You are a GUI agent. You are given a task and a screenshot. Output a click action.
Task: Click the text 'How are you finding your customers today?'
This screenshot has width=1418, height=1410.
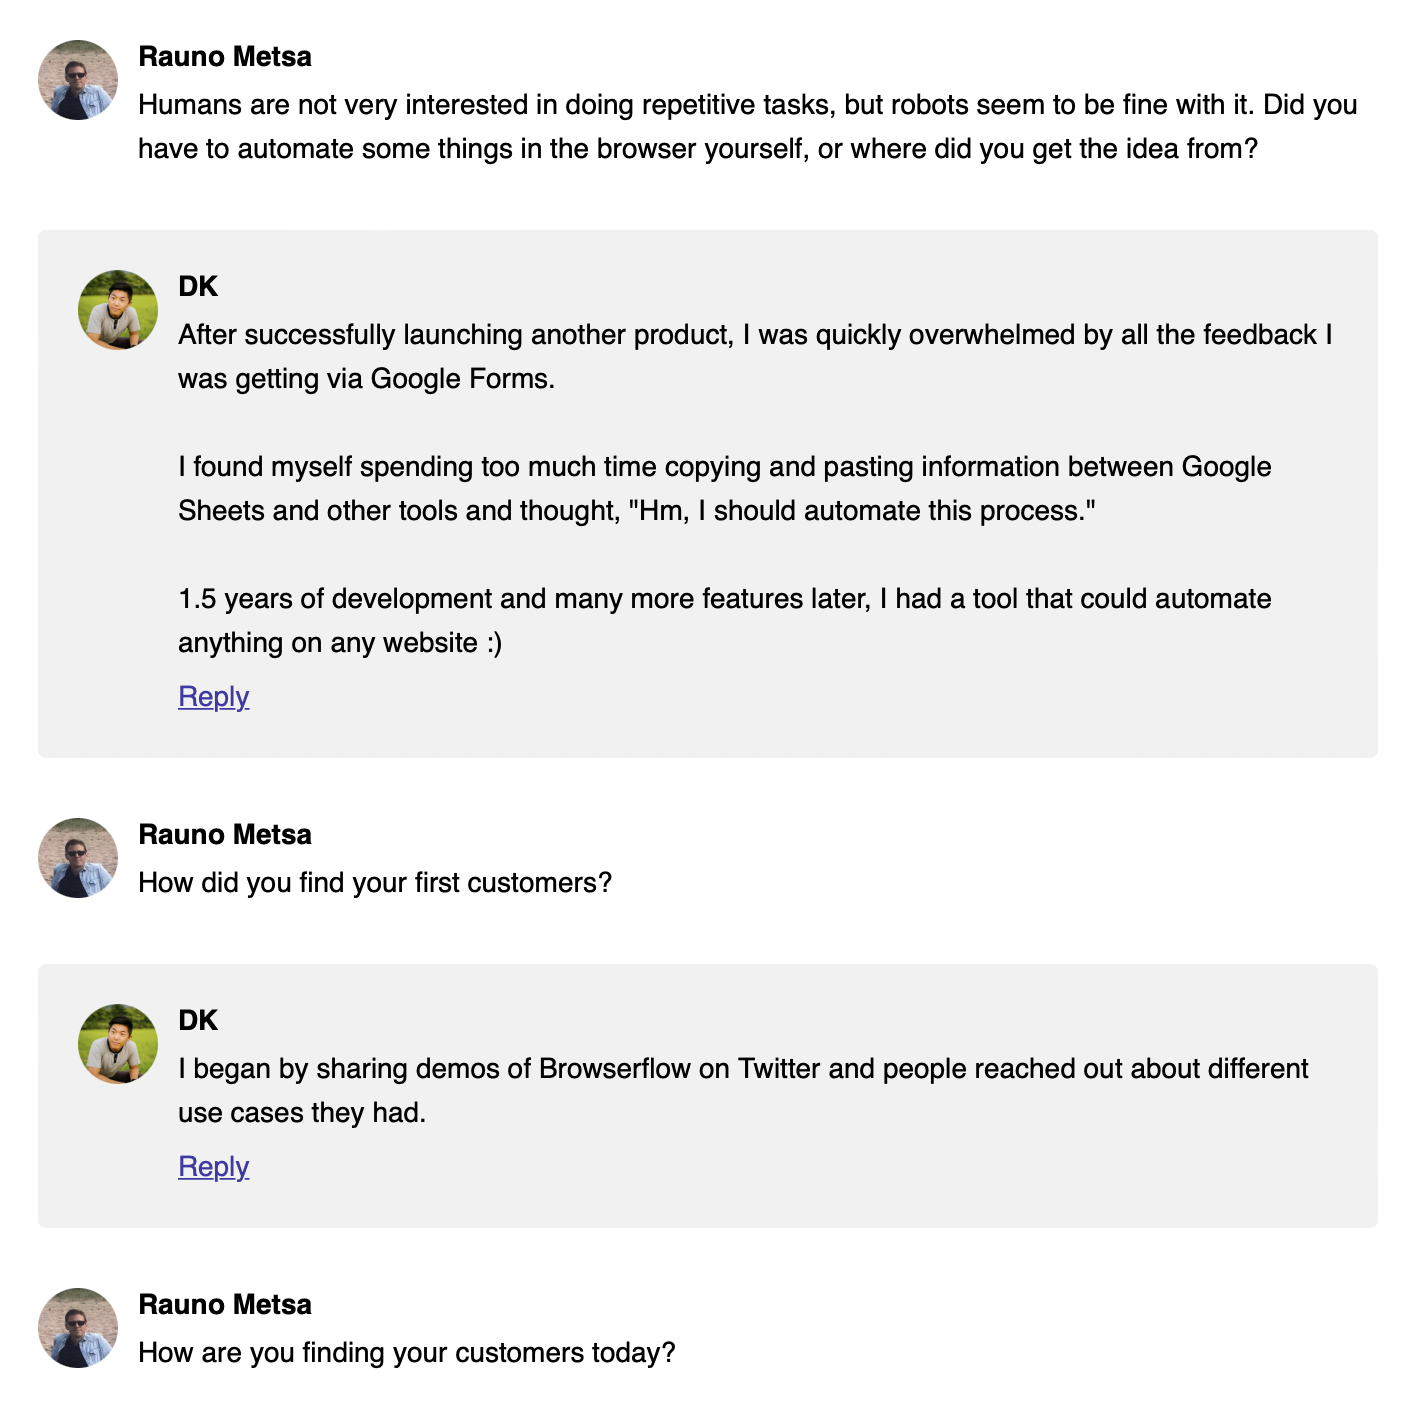coord(407,1353)
